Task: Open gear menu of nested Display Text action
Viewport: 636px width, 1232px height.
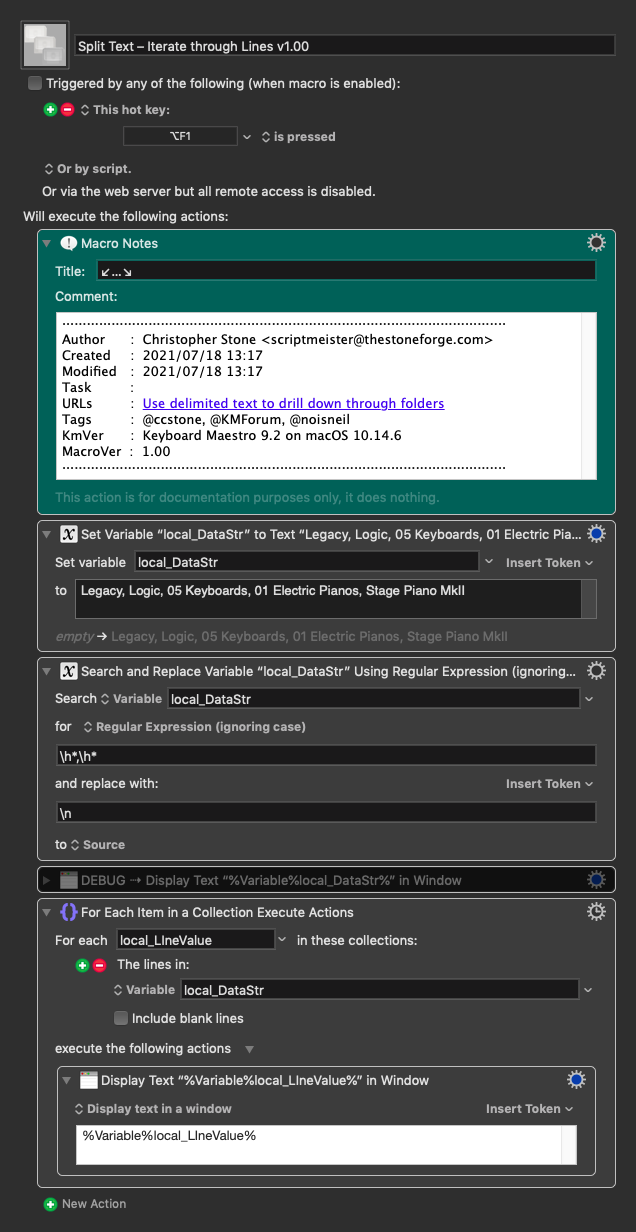Action: (x=576, y=1080)
